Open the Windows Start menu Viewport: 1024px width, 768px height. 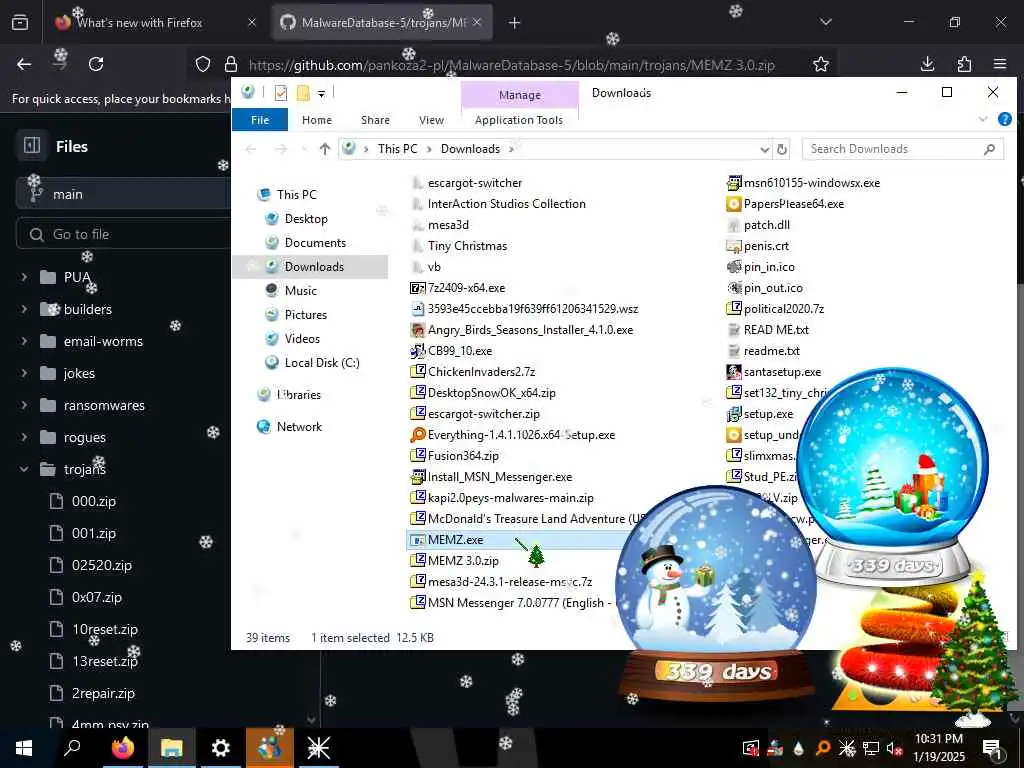pyautogui.click(x=24, y=748)
